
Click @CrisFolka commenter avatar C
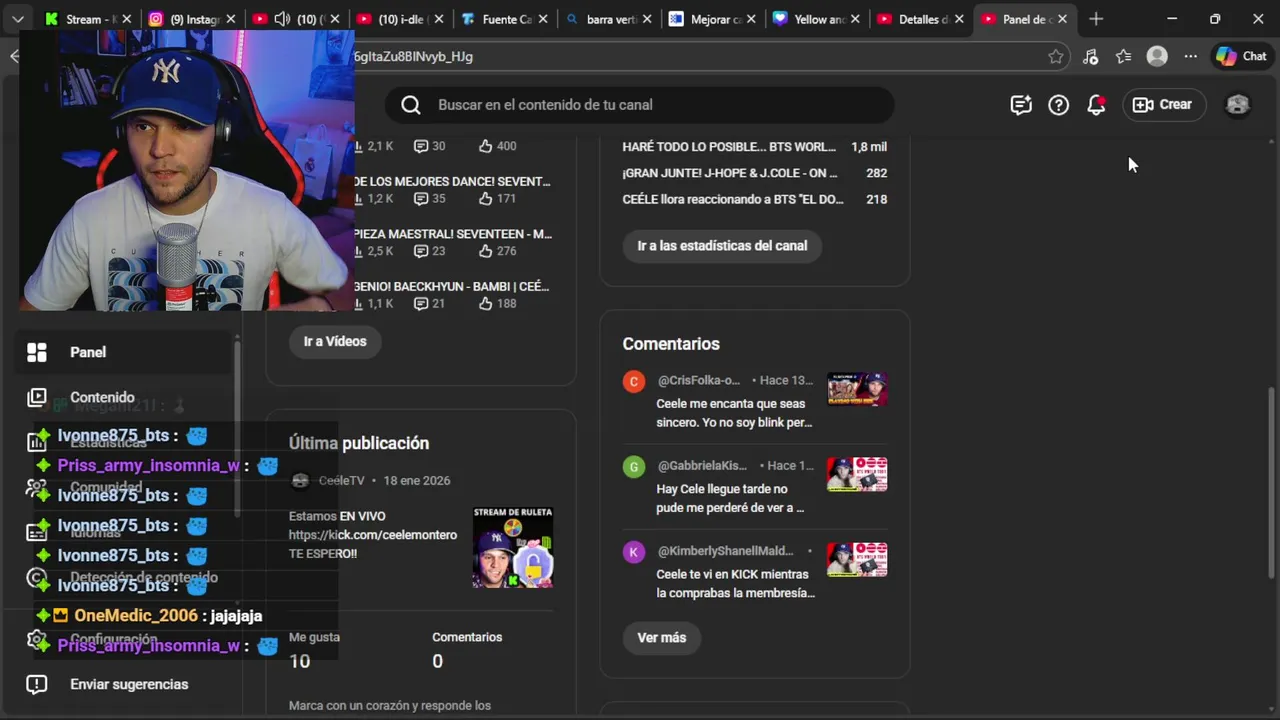tap(634, 381)
